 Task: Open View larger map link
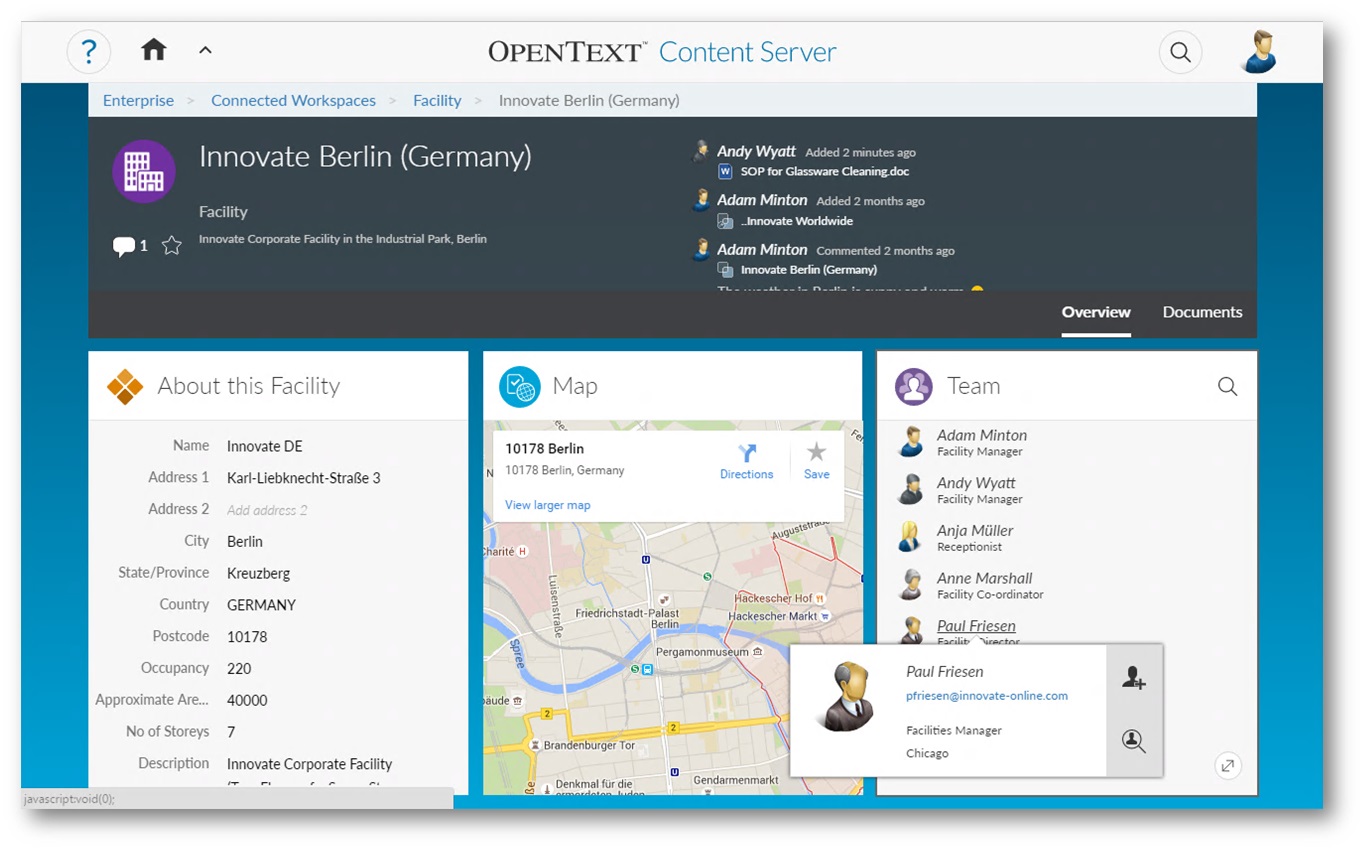tap(548, 505)
